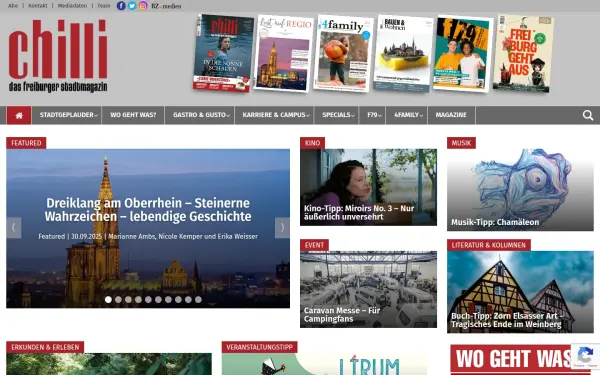Viewport: 600px width, 375px height.
Task: Open the Magazine menu item
Action: [x=451, y=115]
